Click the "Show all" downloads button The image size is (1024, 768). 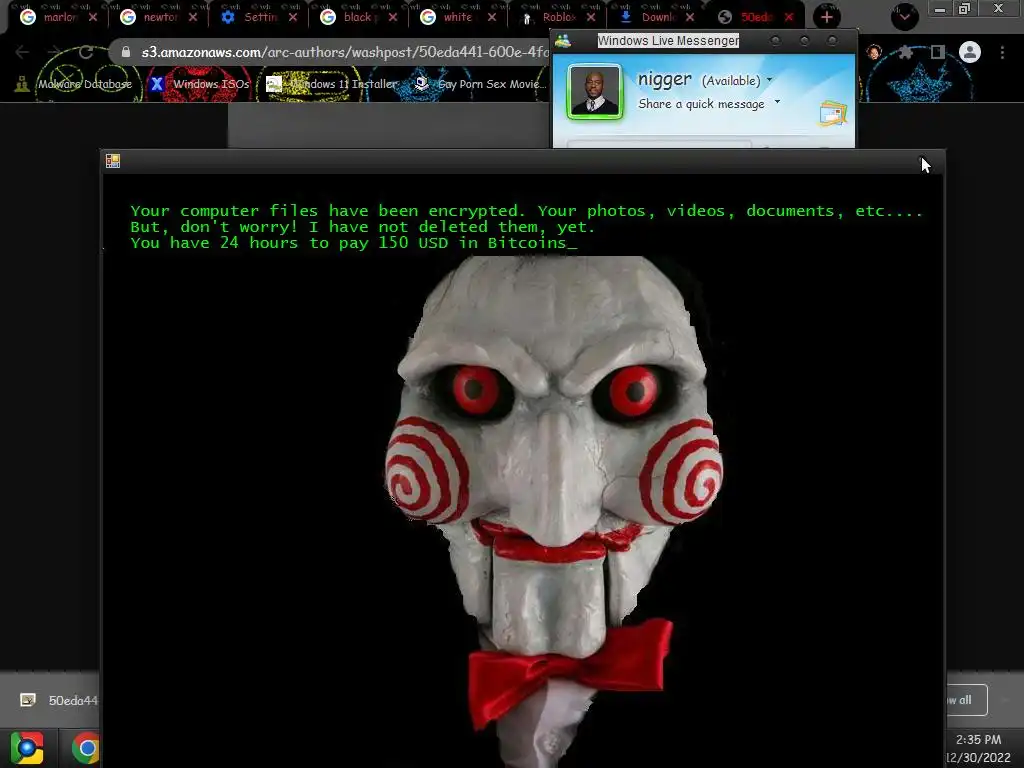967,700
